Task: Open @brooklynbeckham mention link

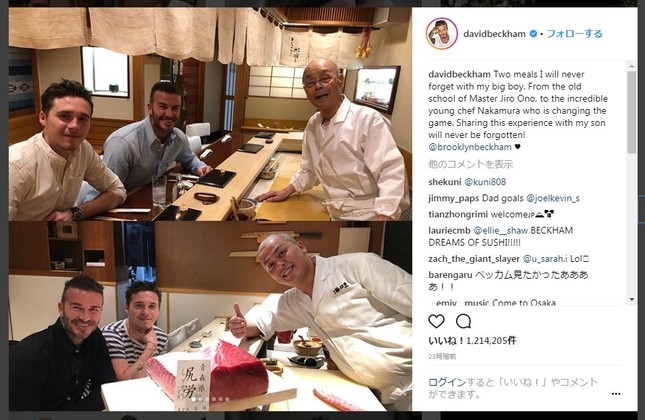Action: (x=470, y=147)
